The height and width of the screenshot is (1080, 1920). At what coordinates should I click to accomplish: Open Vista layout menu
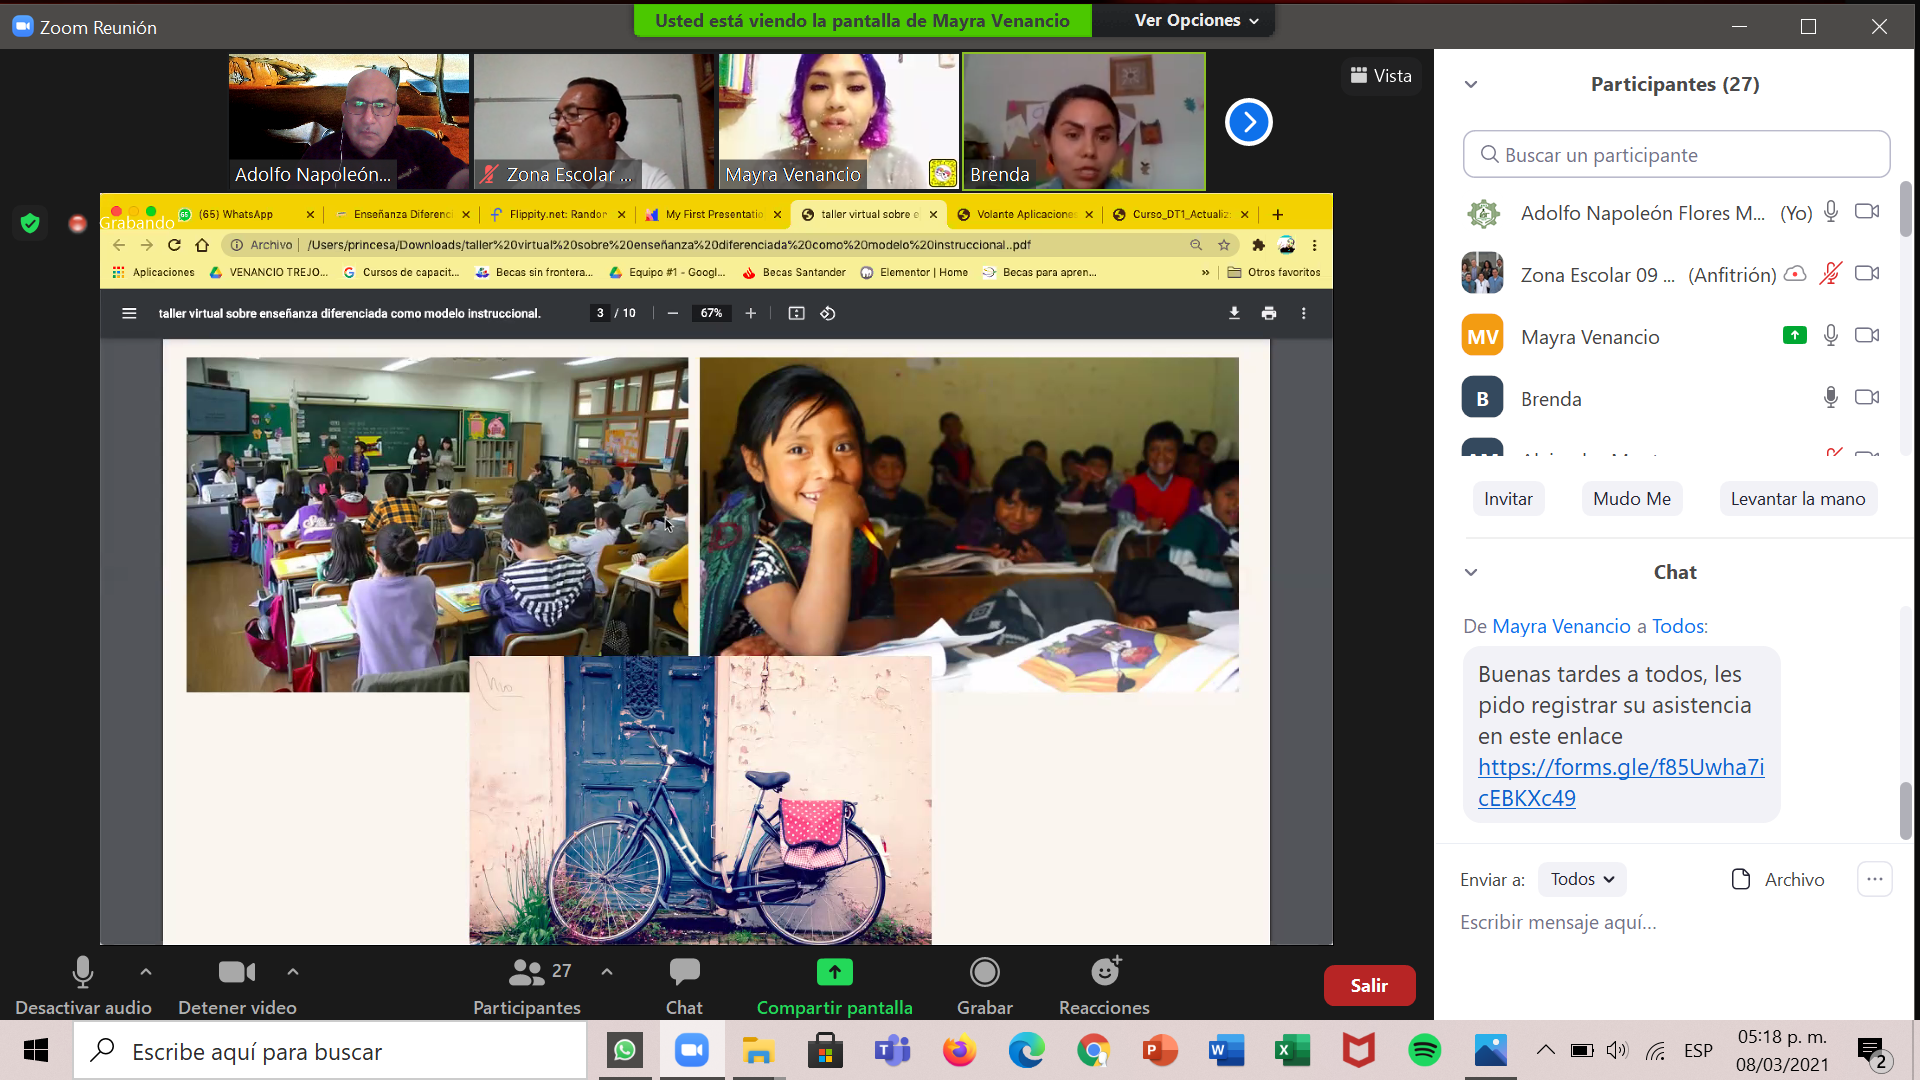click(x=1381, y=76)
